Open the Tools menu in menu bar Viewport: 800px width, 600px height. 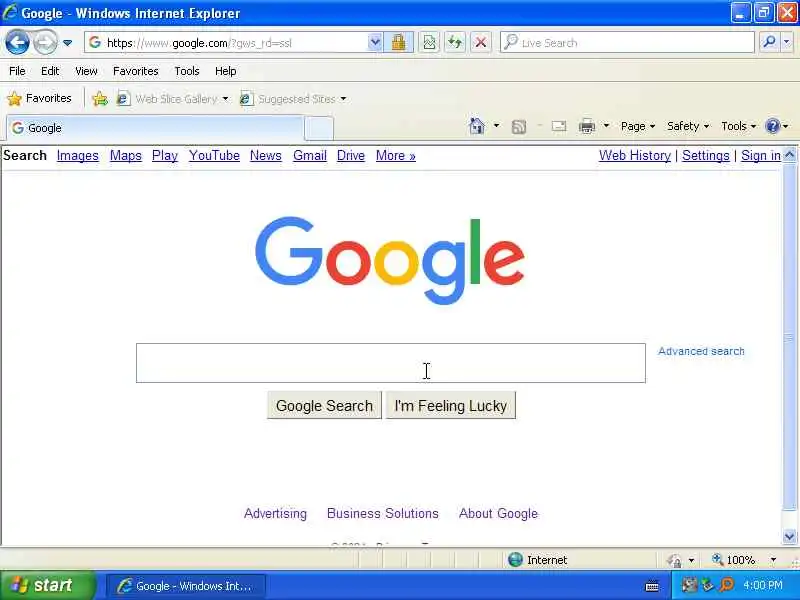pos(187,71)
